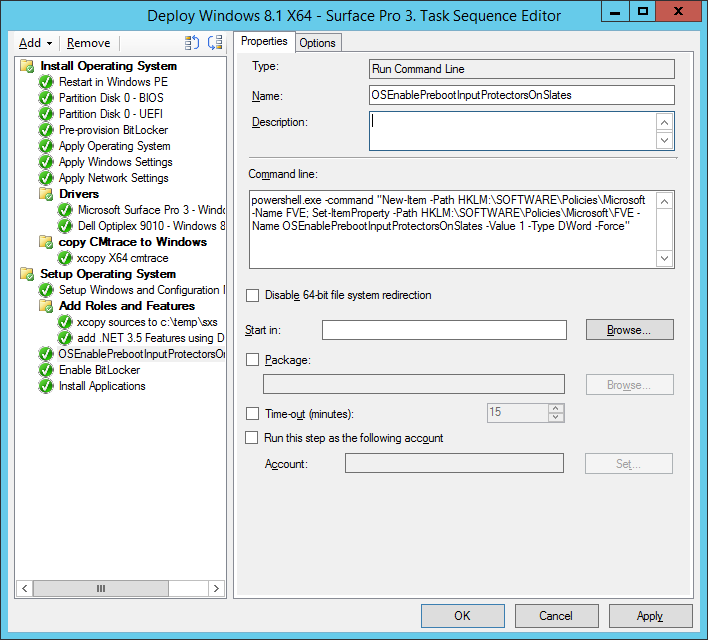Click green check icon beside Apply Operating System
The height and width of the screenshot is (640, 708).
point(46,146)
